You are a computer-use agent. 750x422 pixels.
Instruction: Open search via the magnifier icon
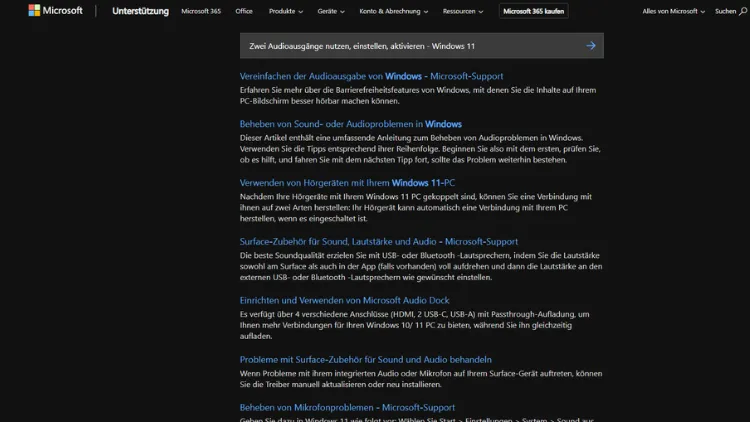743,11
